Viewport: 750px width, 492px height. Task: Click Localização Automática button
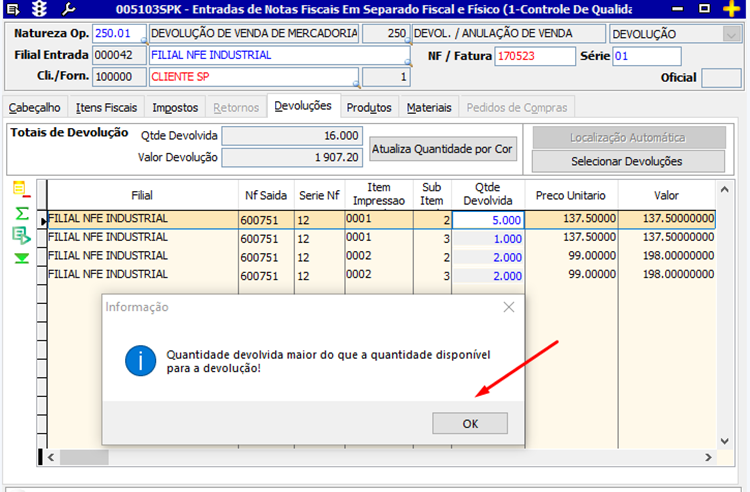[x=628, y=138]
